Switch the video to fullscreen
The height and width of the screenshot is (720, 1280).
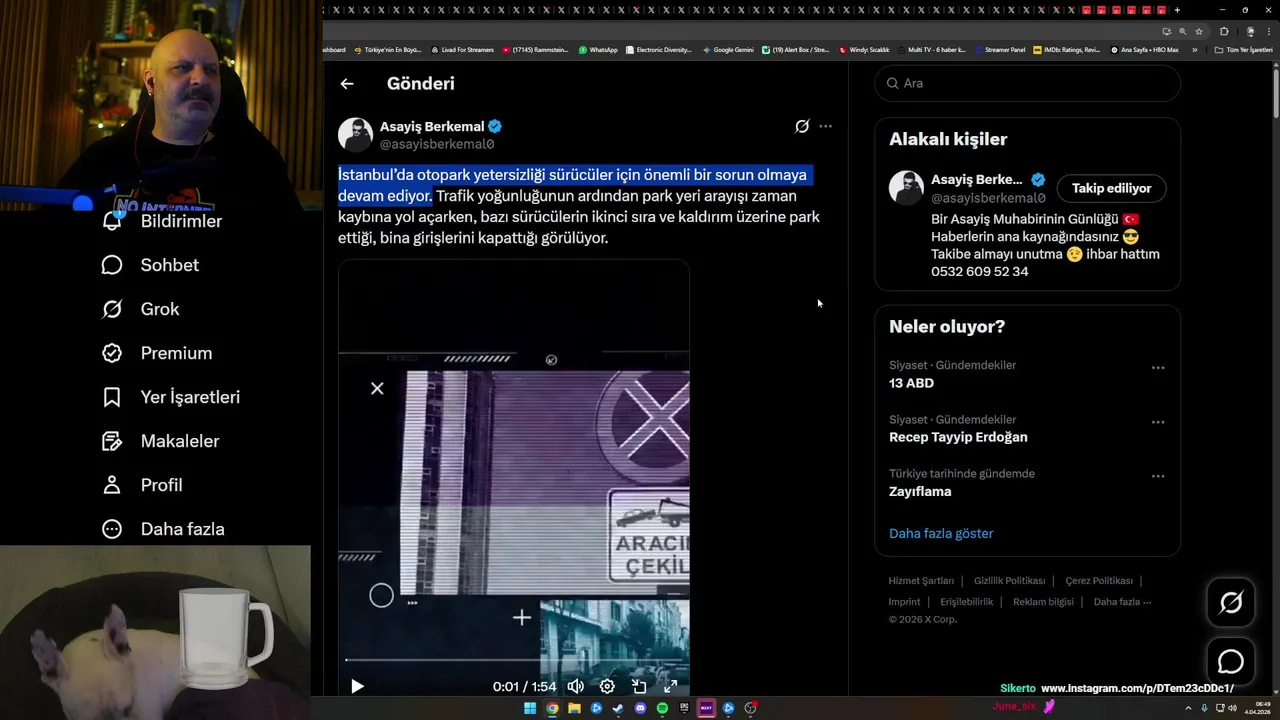[x=671, y=686]
